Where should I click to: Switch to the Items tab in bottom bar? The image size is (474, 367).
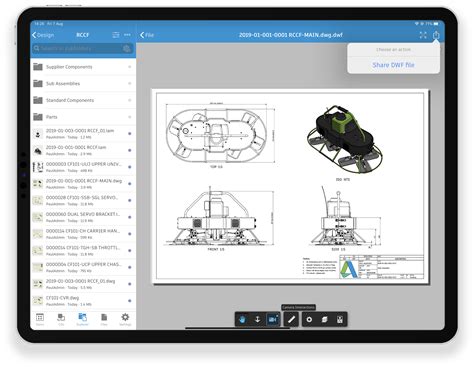point(40,319)
